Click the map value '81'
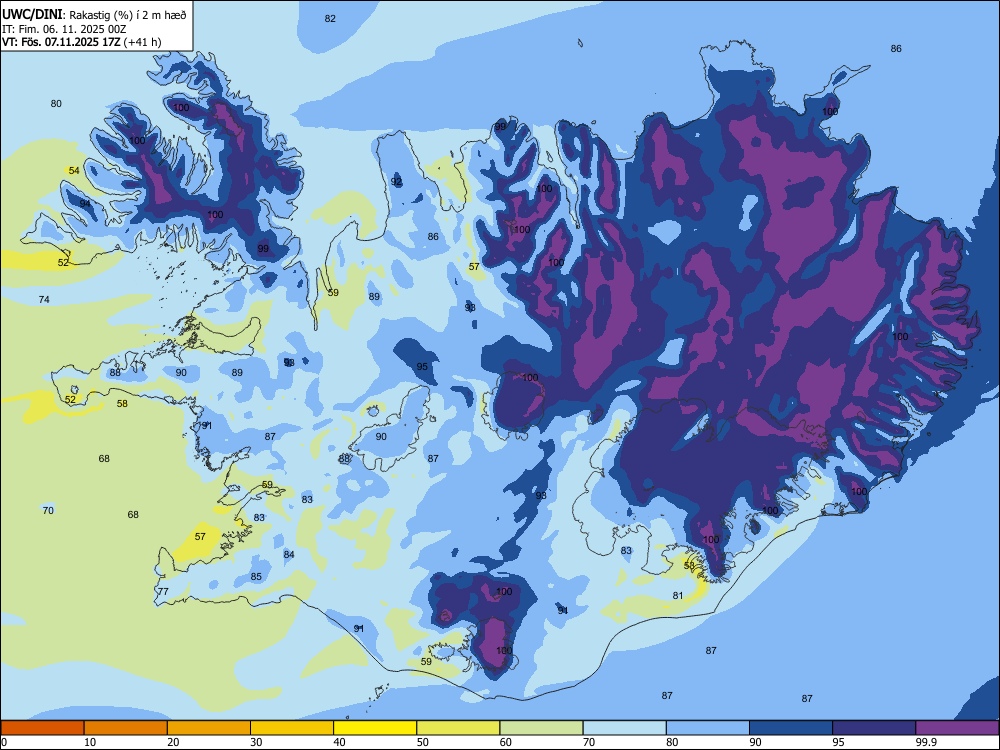Image resolution: width=1000 pixels, height=750 pixels. coord(677,596)
